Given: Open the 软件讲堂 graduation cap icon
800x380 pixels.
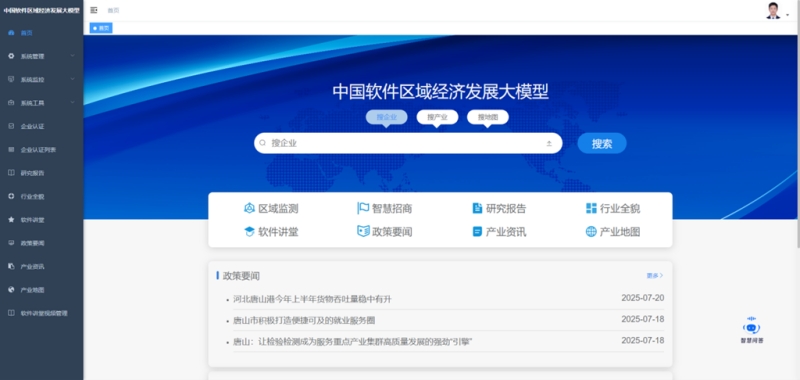Looking at the screenshot, I should tap(249, 232).
